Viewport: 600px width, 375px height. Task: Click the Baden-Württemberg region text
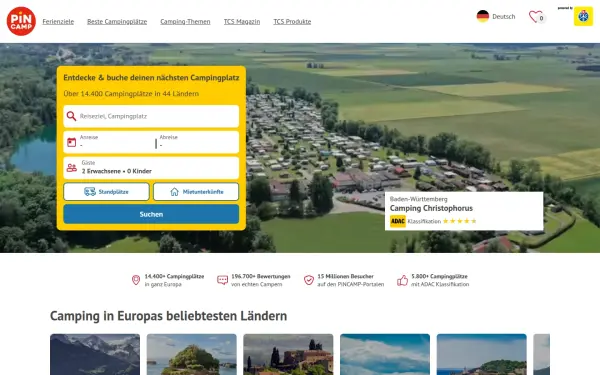418,199
